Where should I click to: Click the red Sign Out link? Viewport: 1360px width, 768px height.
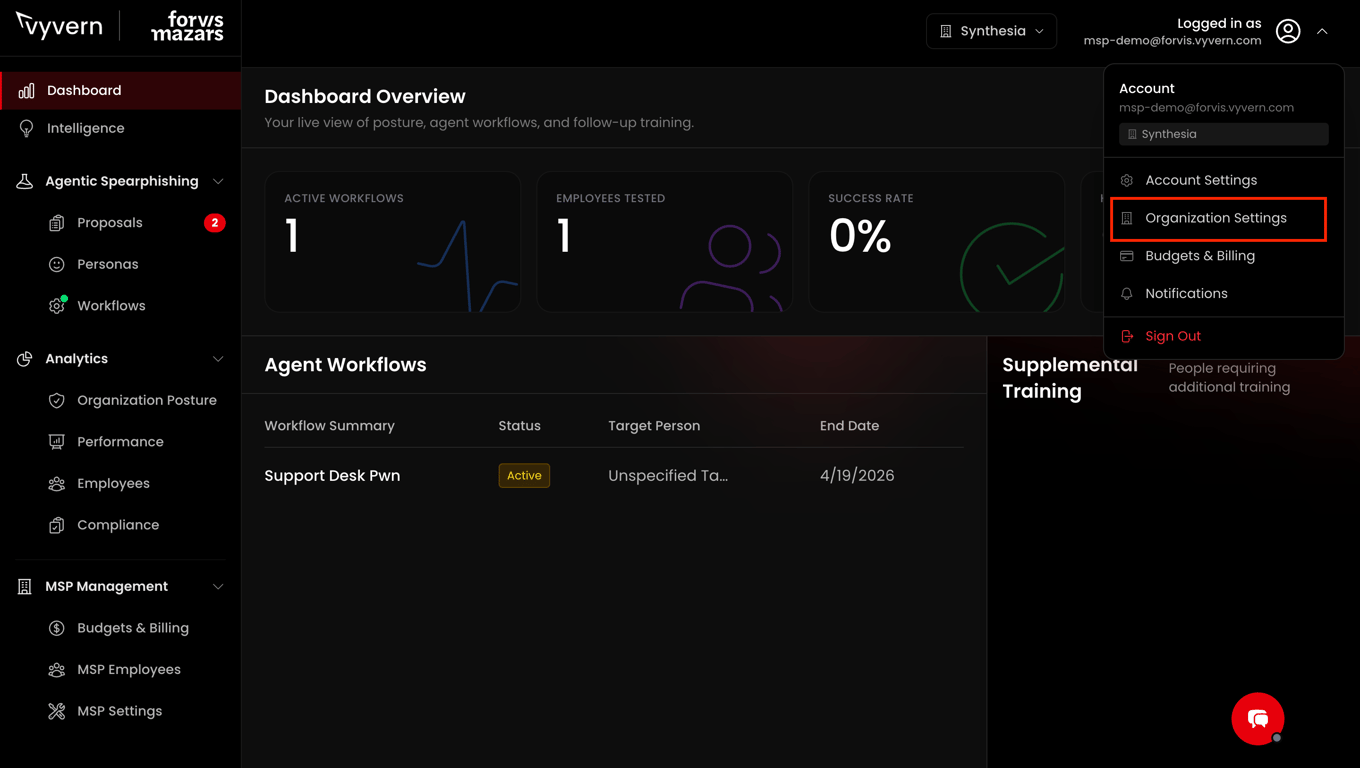coord(1173,336)
